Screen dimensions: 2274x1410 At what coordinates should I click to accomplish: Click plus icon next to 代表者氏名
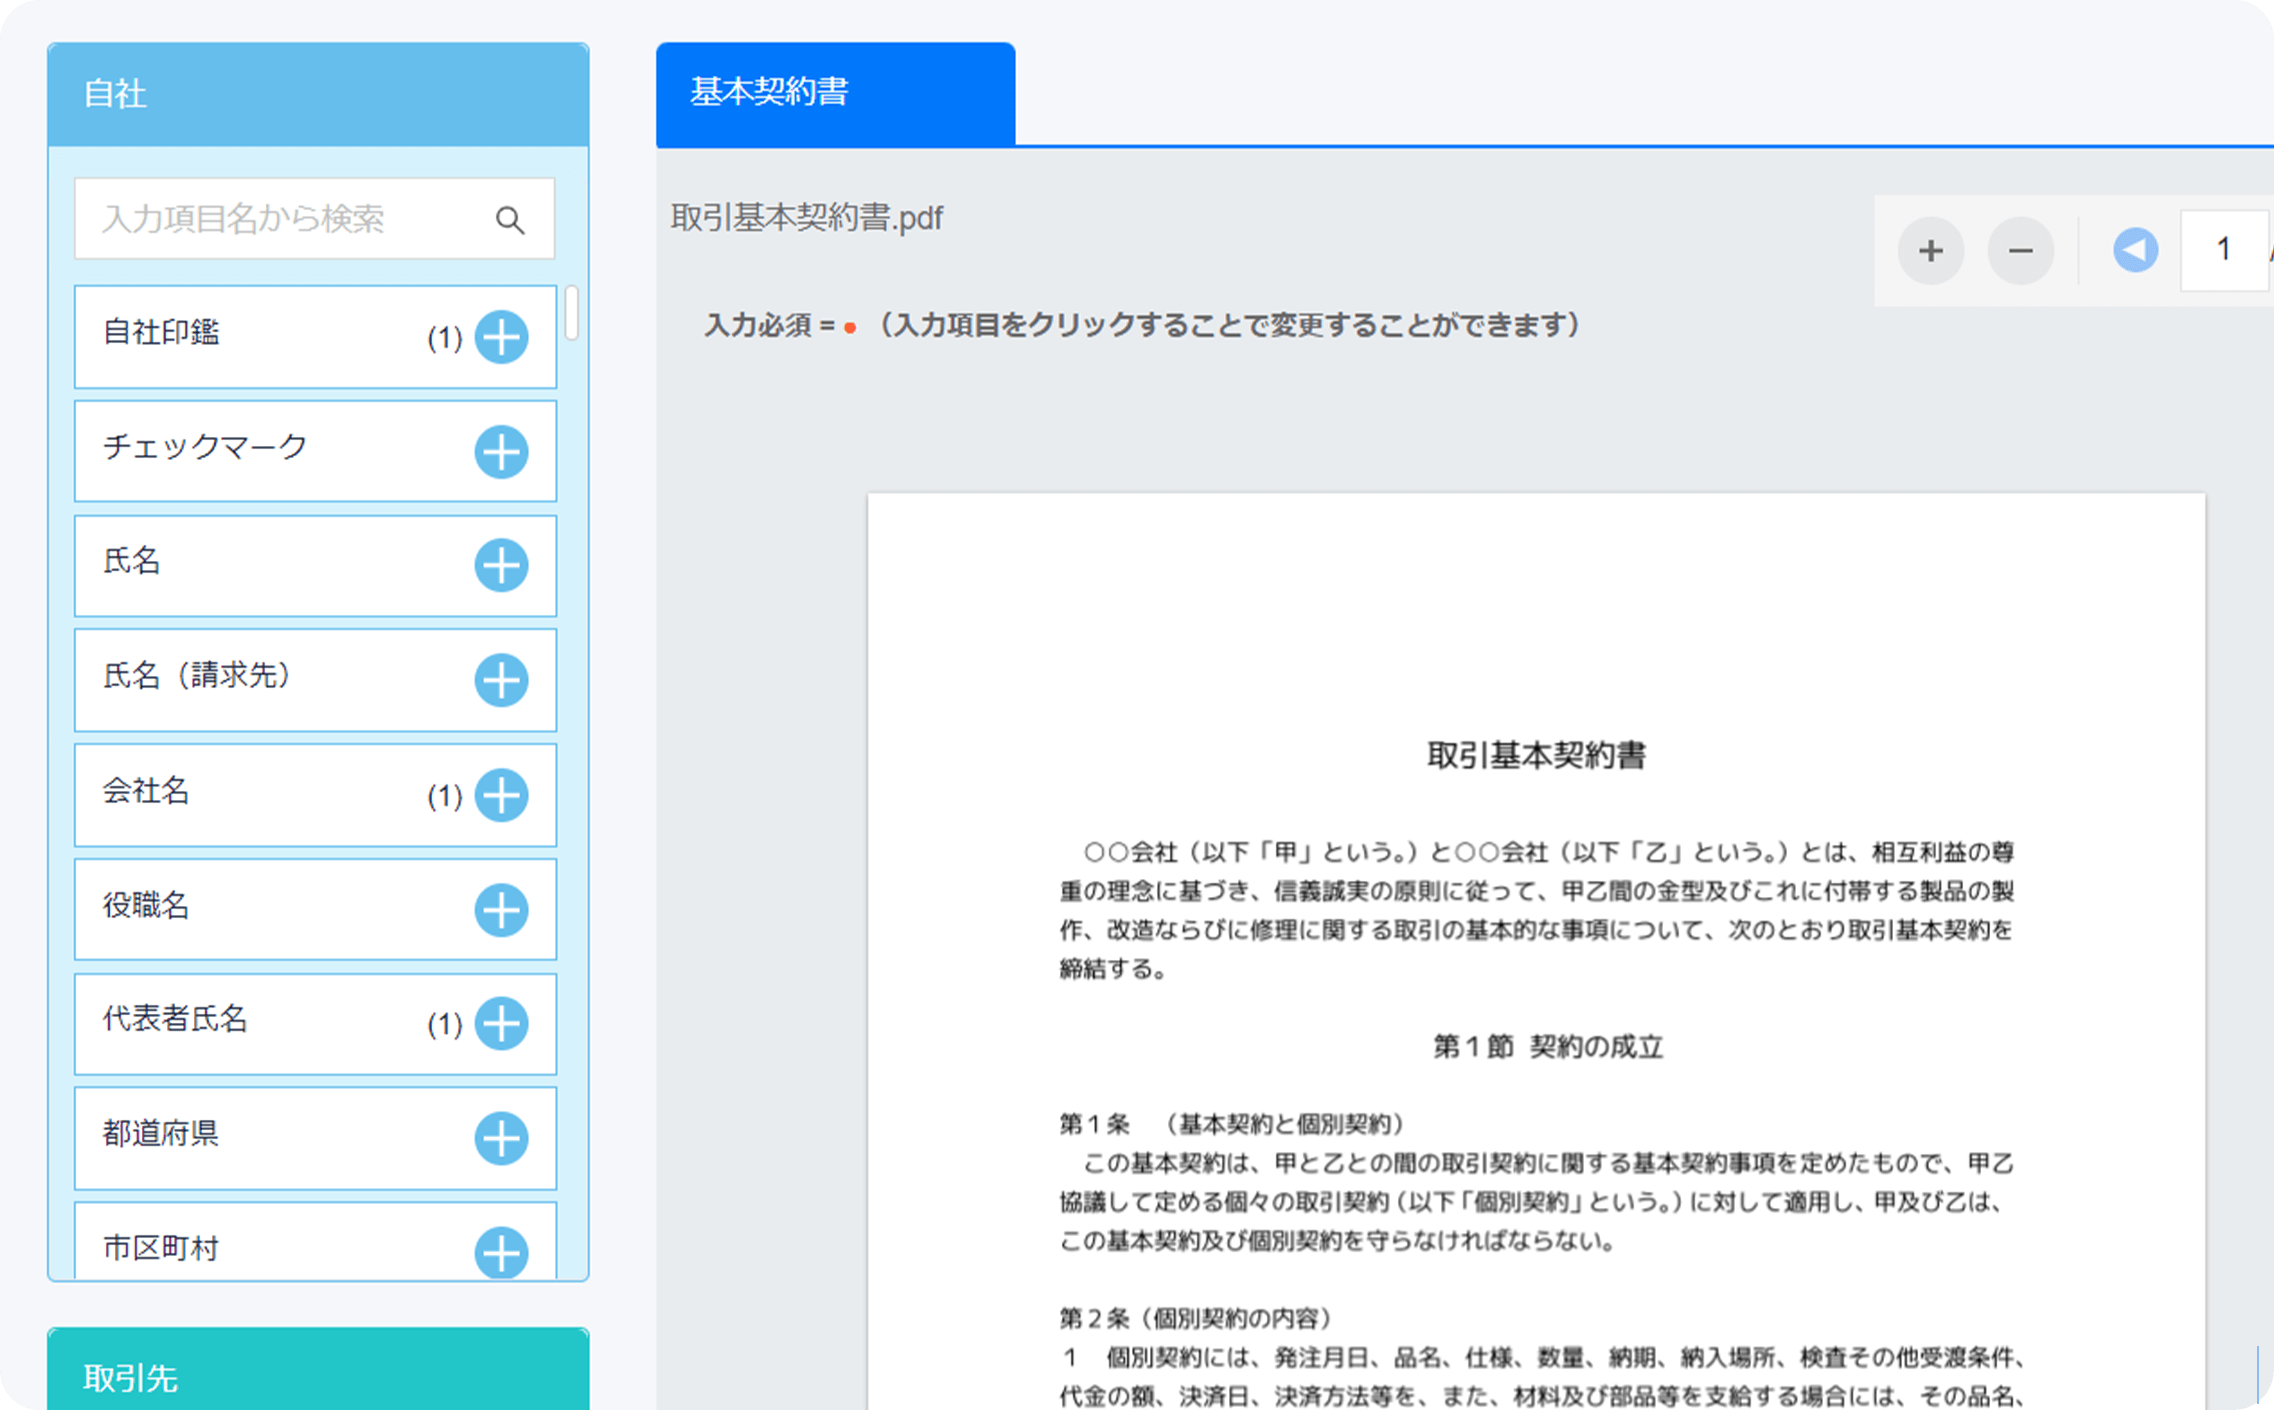pyautogui.click(x=501, y=1024)
